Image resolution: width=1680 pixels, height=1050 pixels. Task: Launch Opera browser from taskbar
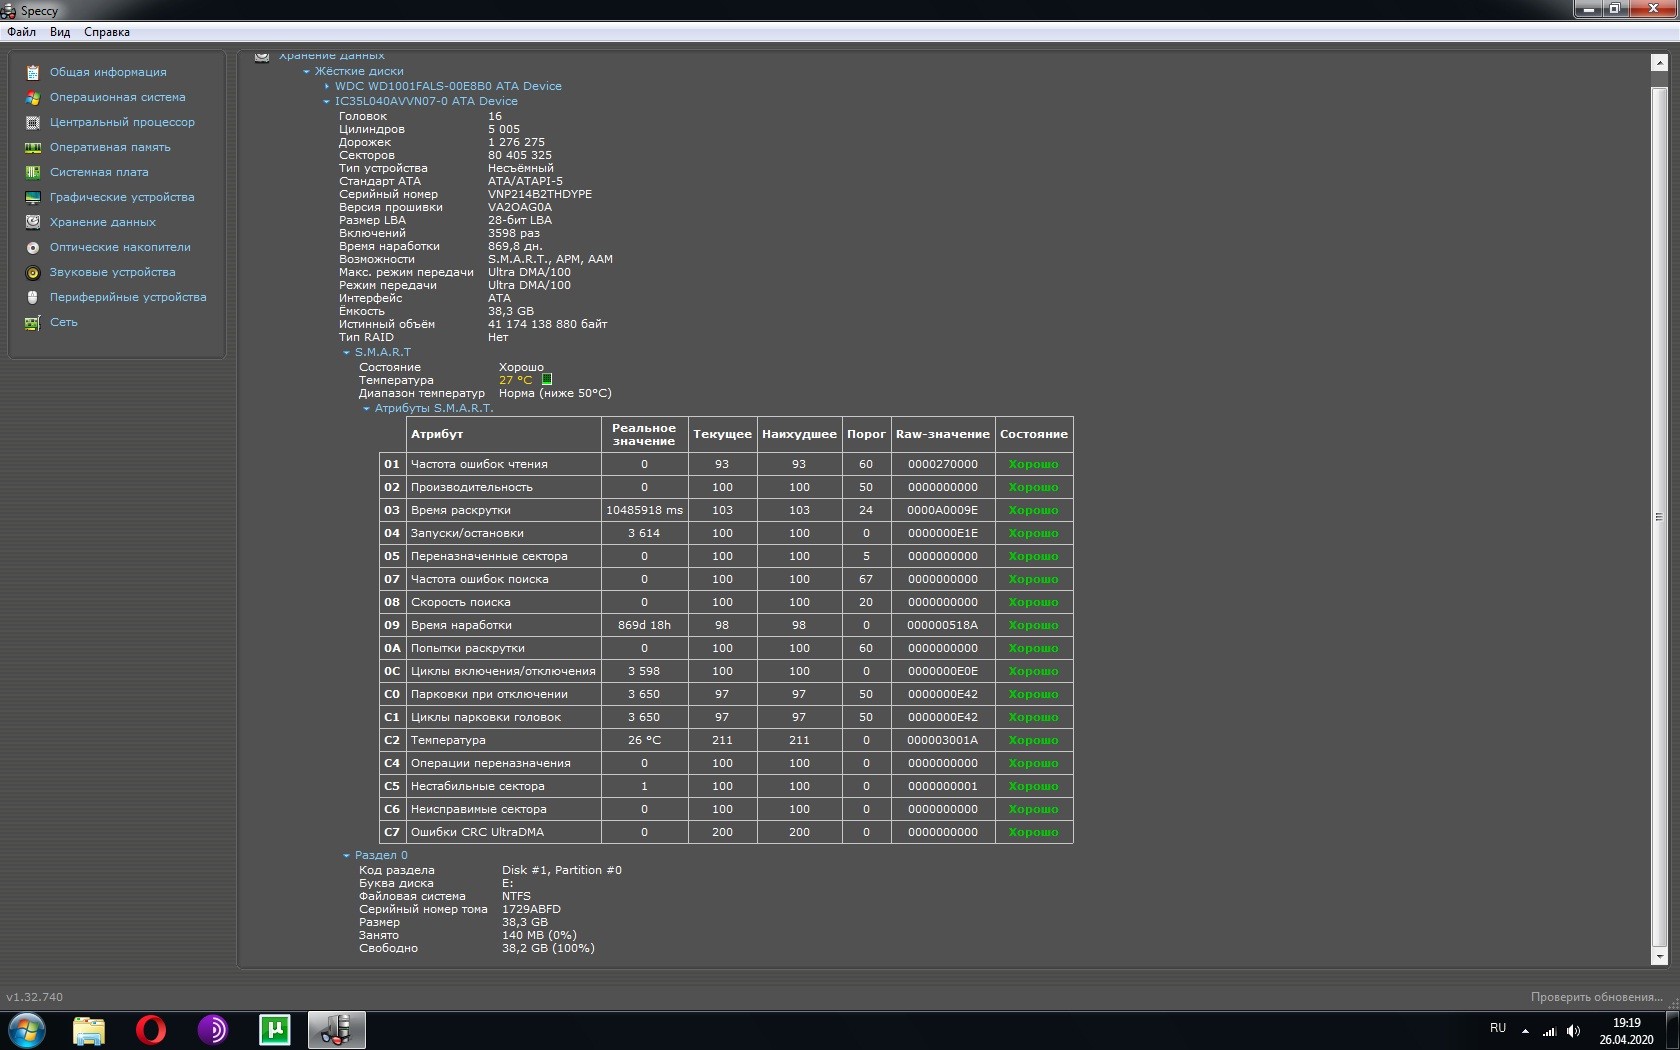pos(151,1030)
